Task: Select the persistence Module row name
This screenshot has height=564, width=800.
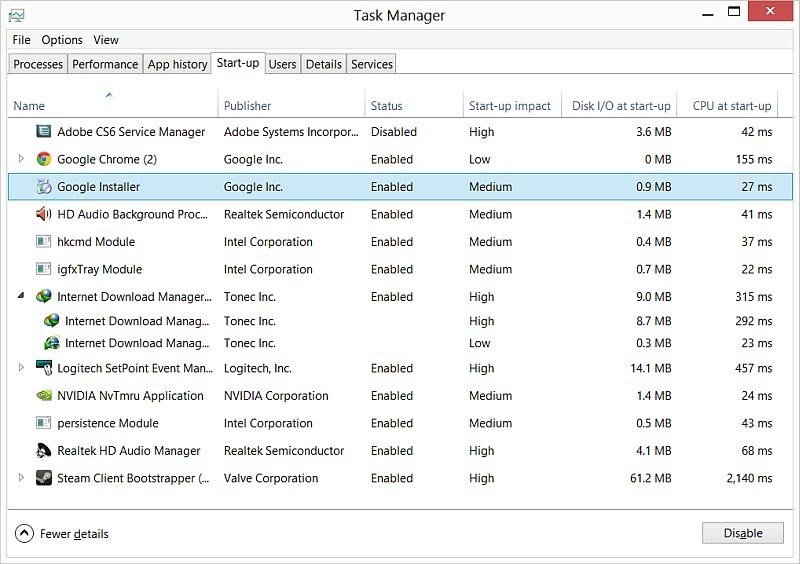Action: (x=108, y=423)
